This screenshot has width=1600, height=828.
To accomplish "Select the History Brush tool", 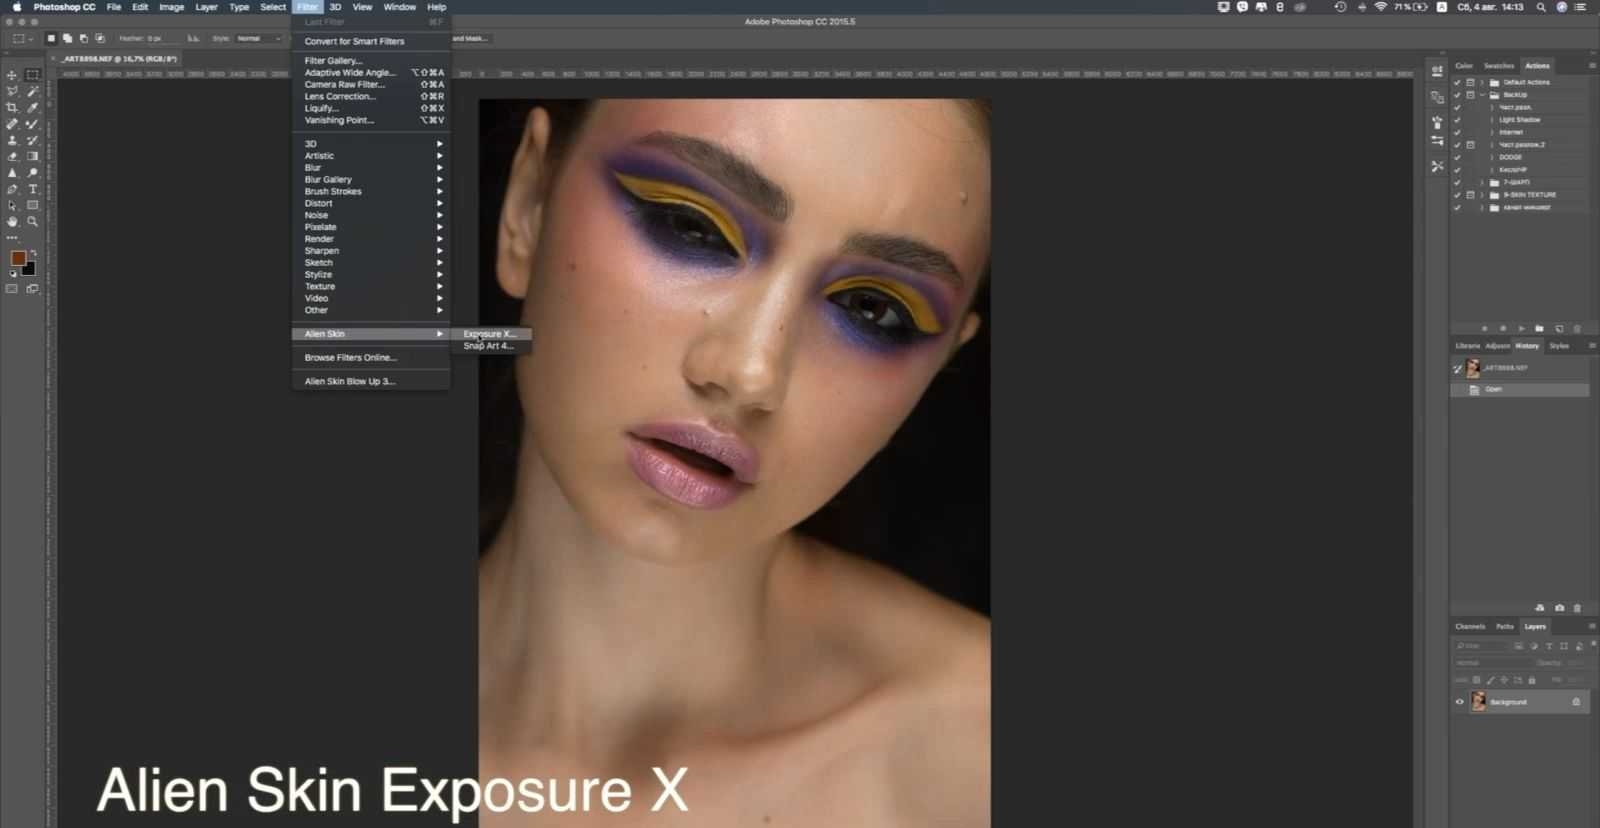I will pyautogui.click(x=32, y=140).
